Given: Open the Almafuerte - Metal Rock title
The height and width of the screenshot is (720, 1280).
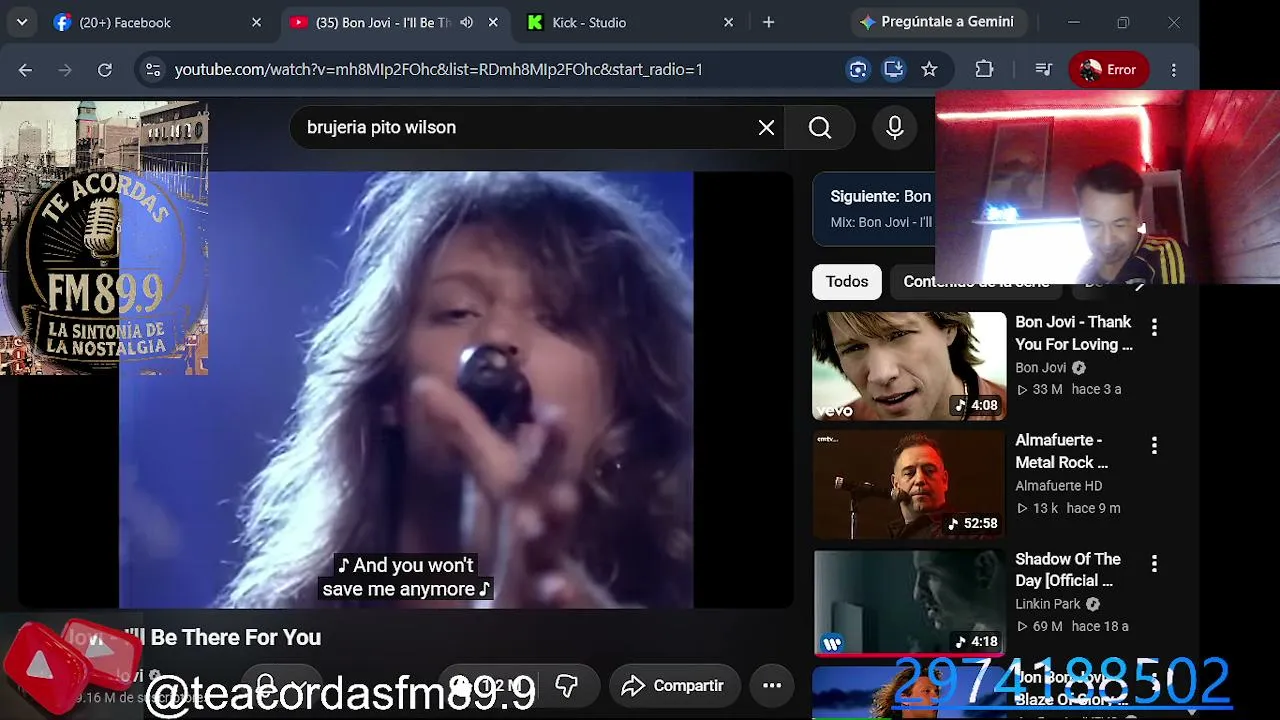Looking at the screenshot, I should click(x=1062, y=451).
